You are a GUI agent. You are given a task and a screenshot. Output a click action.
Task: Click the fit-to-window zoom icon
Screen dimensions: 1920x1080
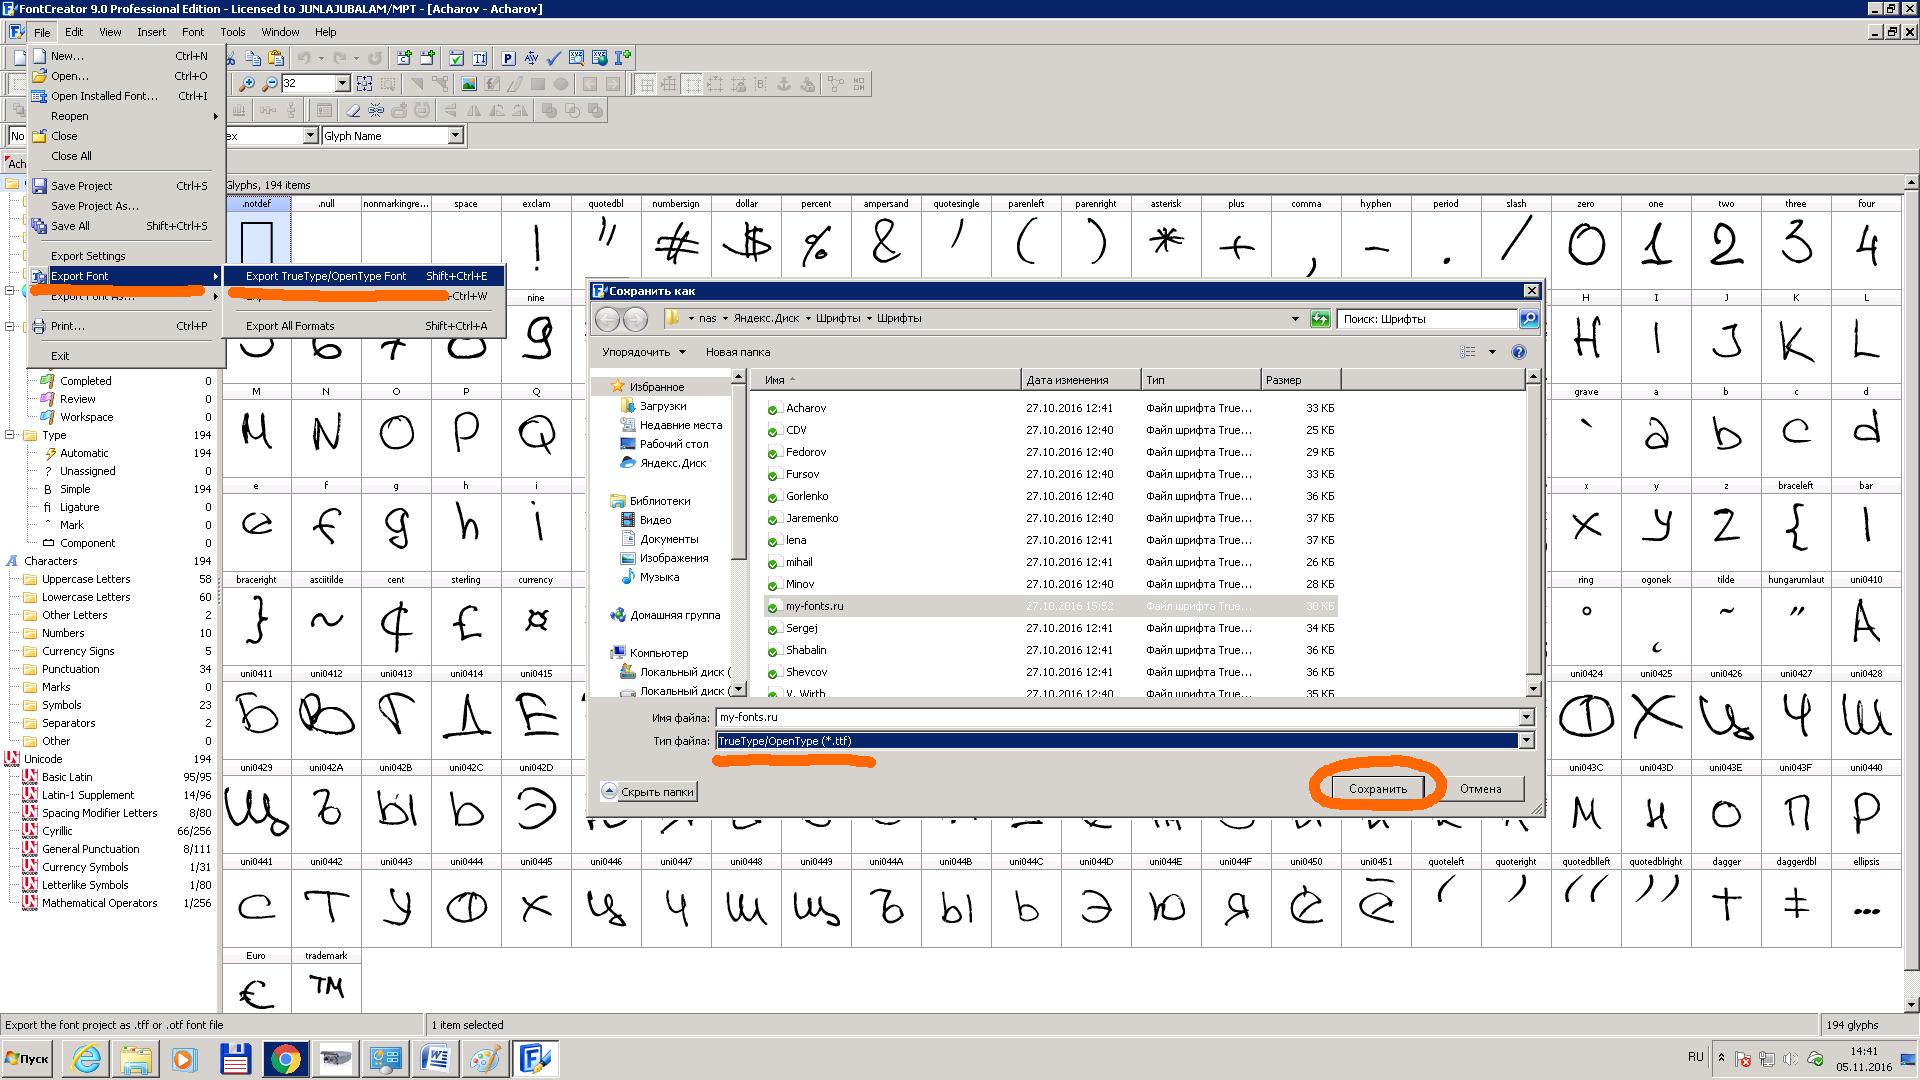(364, 84)
